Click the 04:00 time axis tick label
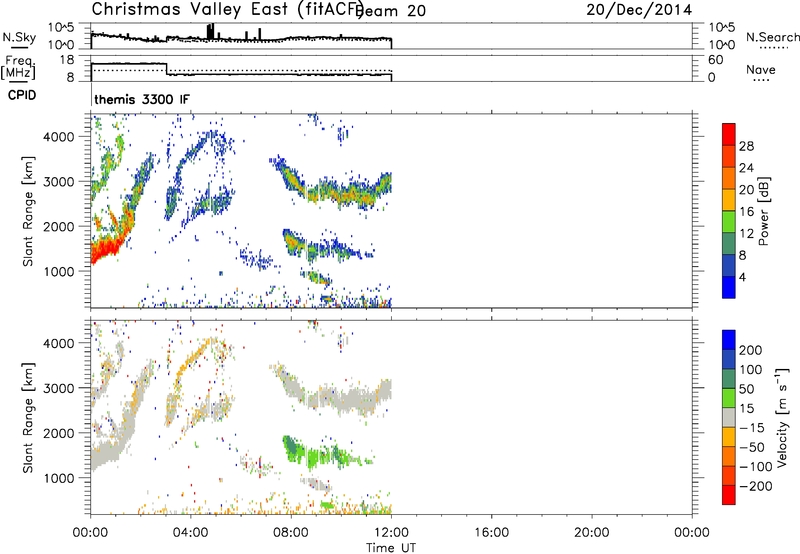The image size is (800, 554). 191,533
